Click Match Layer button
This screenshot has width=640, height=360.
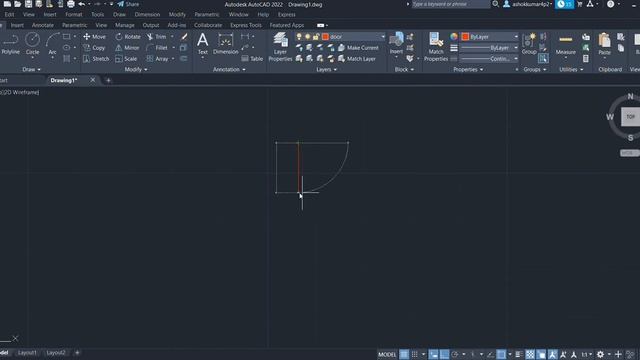357,59
